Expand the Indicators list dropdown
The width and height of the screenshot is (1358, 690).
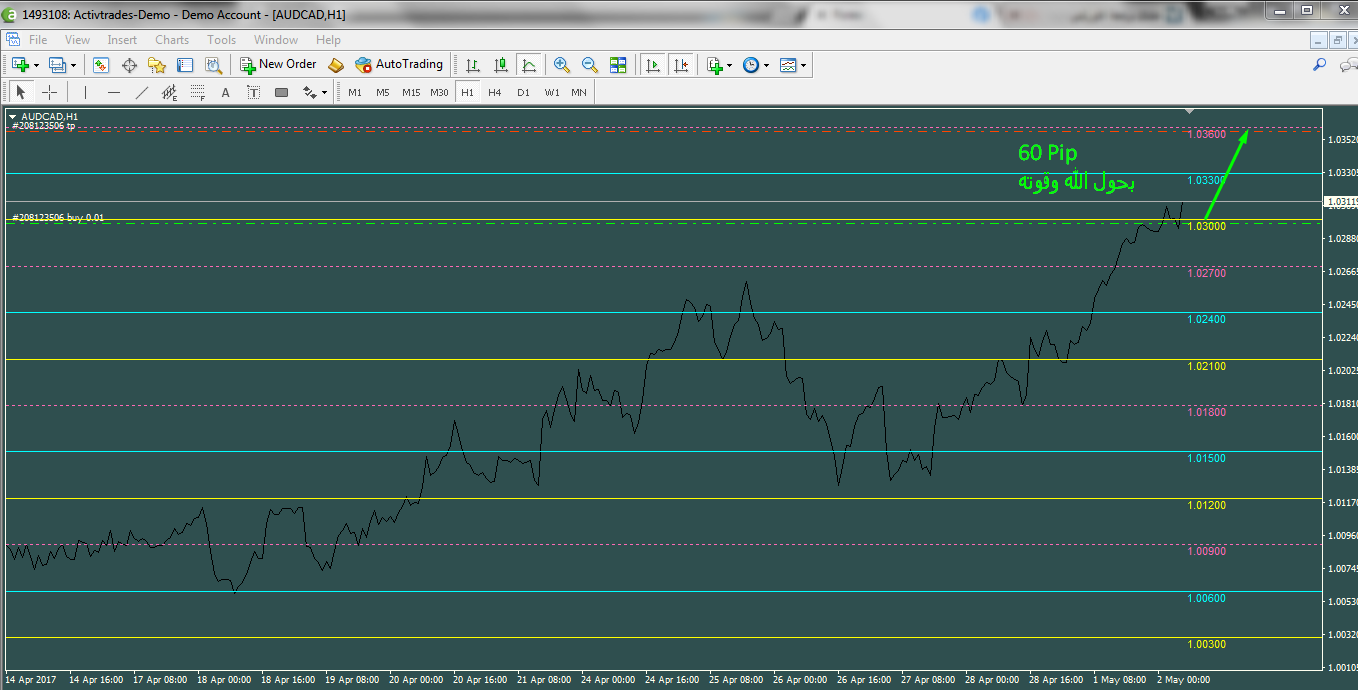click(x=730, y=65)
